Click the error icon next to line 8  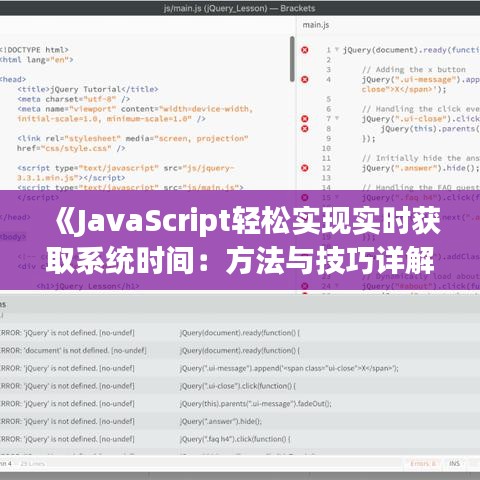click(305, 129)
